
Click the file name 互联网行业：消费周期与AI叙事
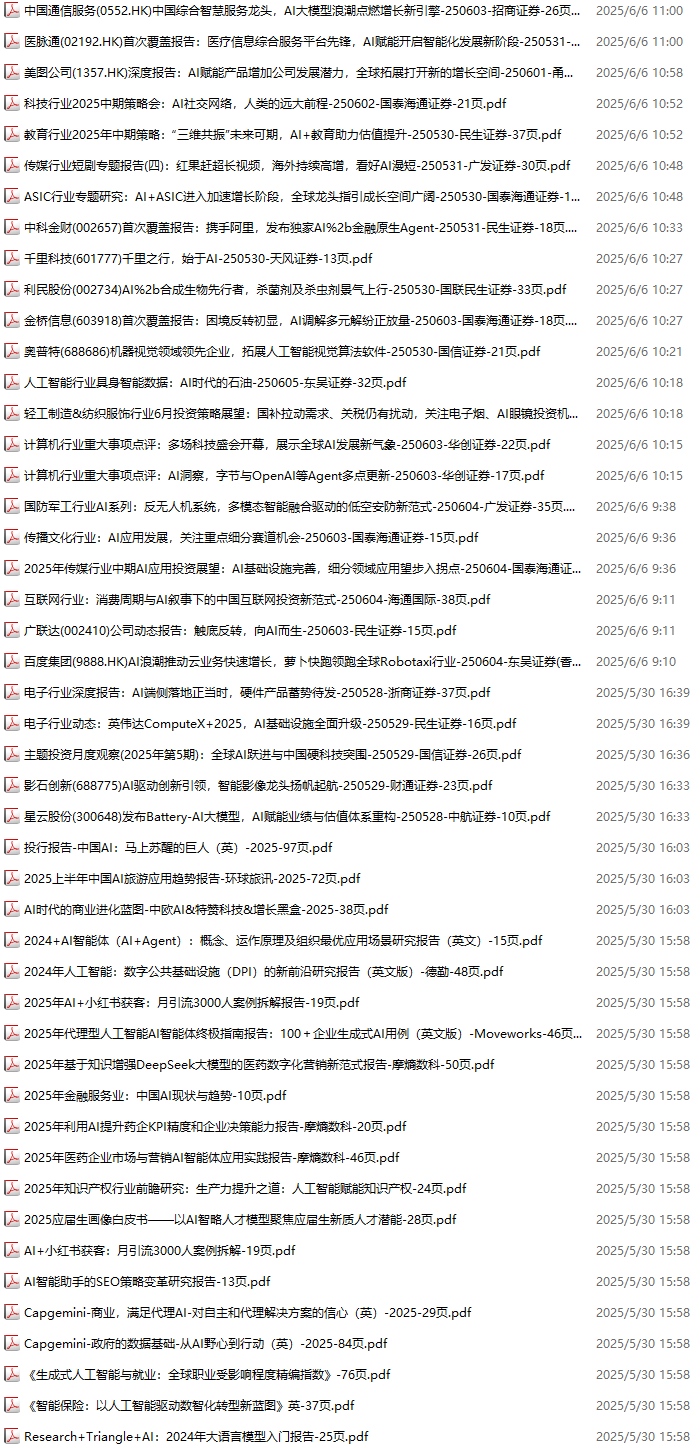click(257, 600)
